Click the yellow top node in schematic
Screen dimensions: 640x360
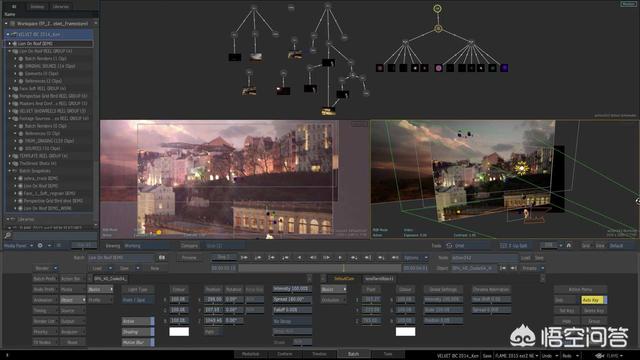click(437, 8)
